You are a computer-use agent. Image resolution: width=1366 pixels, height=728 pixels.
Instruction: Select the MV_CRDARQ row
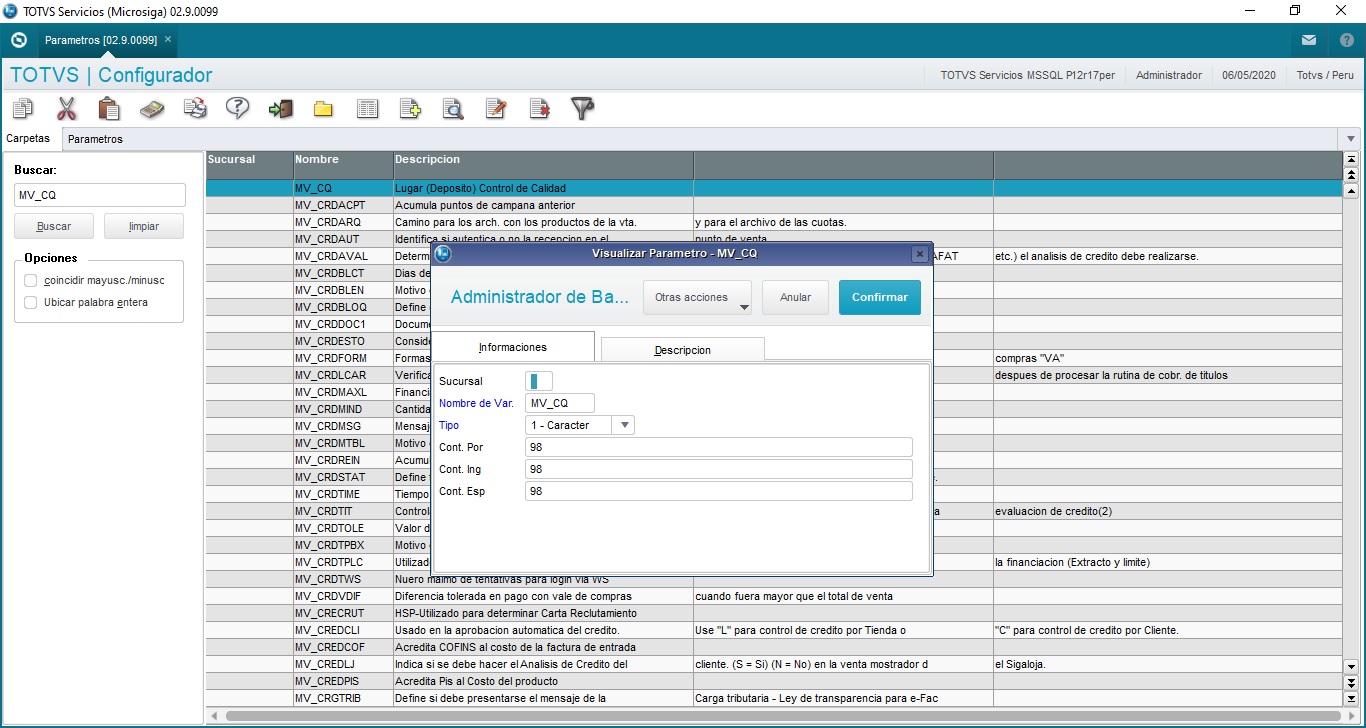click(773, 222)
